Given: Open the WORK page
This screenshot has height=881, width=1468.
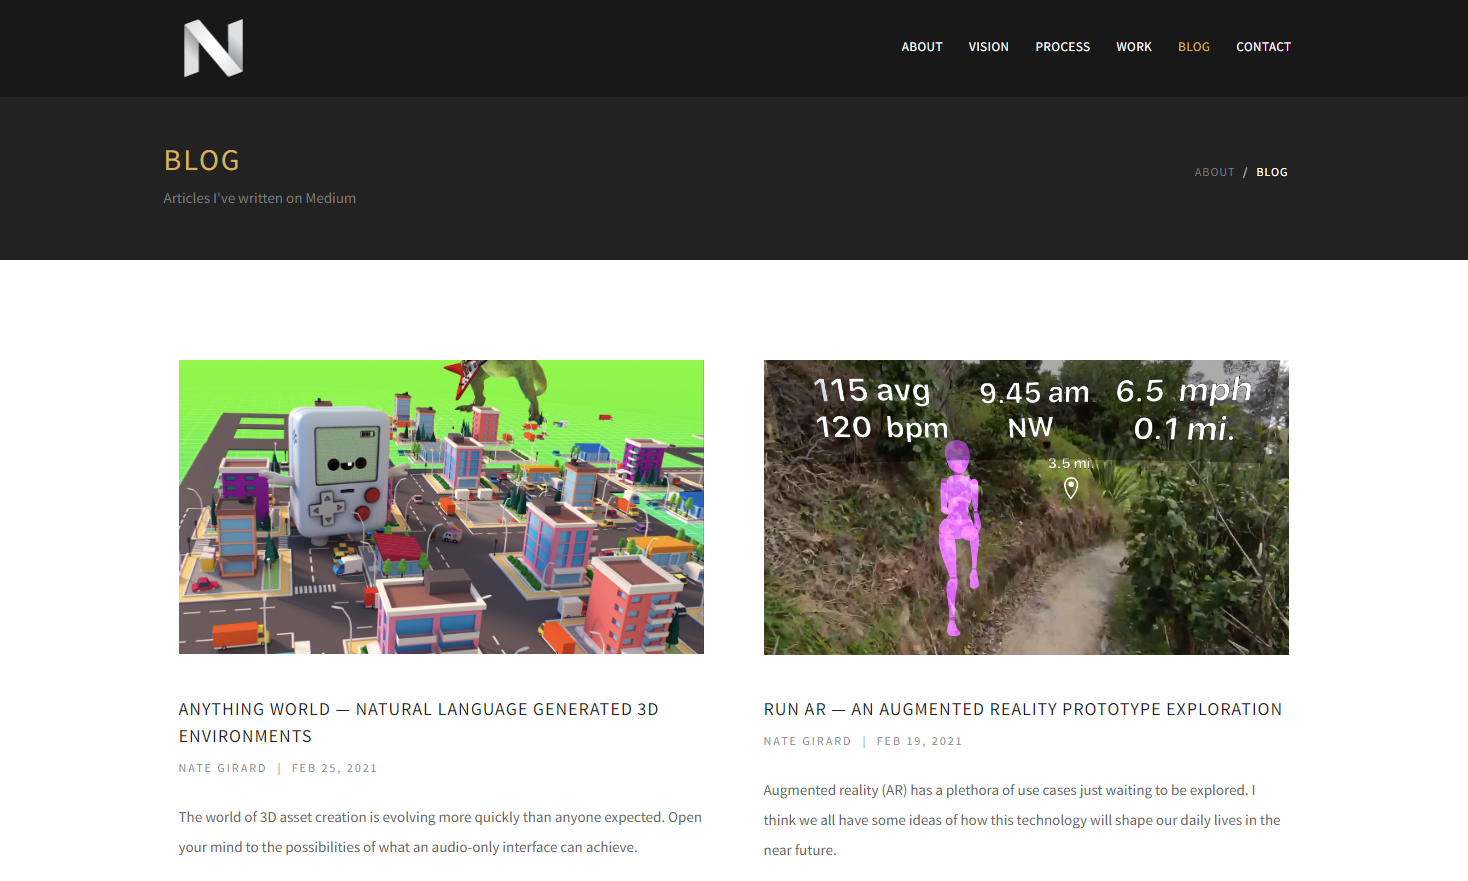Looking at the screenshot, I should point(1134,46).
